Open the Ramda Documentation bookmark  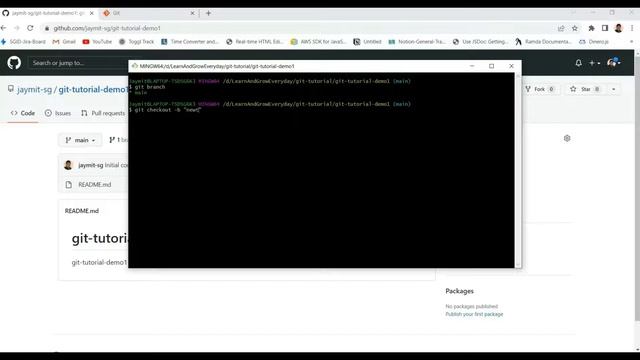[543, 42]
